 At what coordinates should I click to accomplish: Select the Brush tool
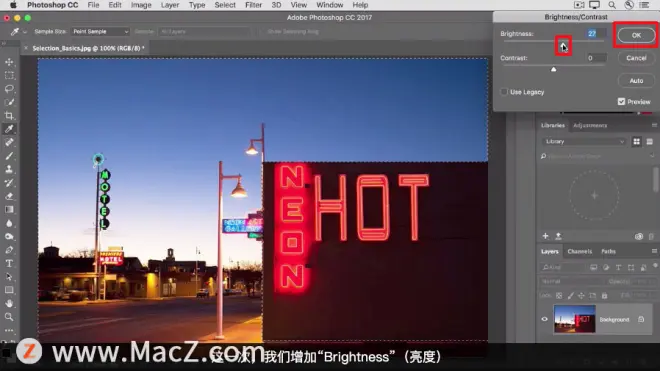click(9, 156)
